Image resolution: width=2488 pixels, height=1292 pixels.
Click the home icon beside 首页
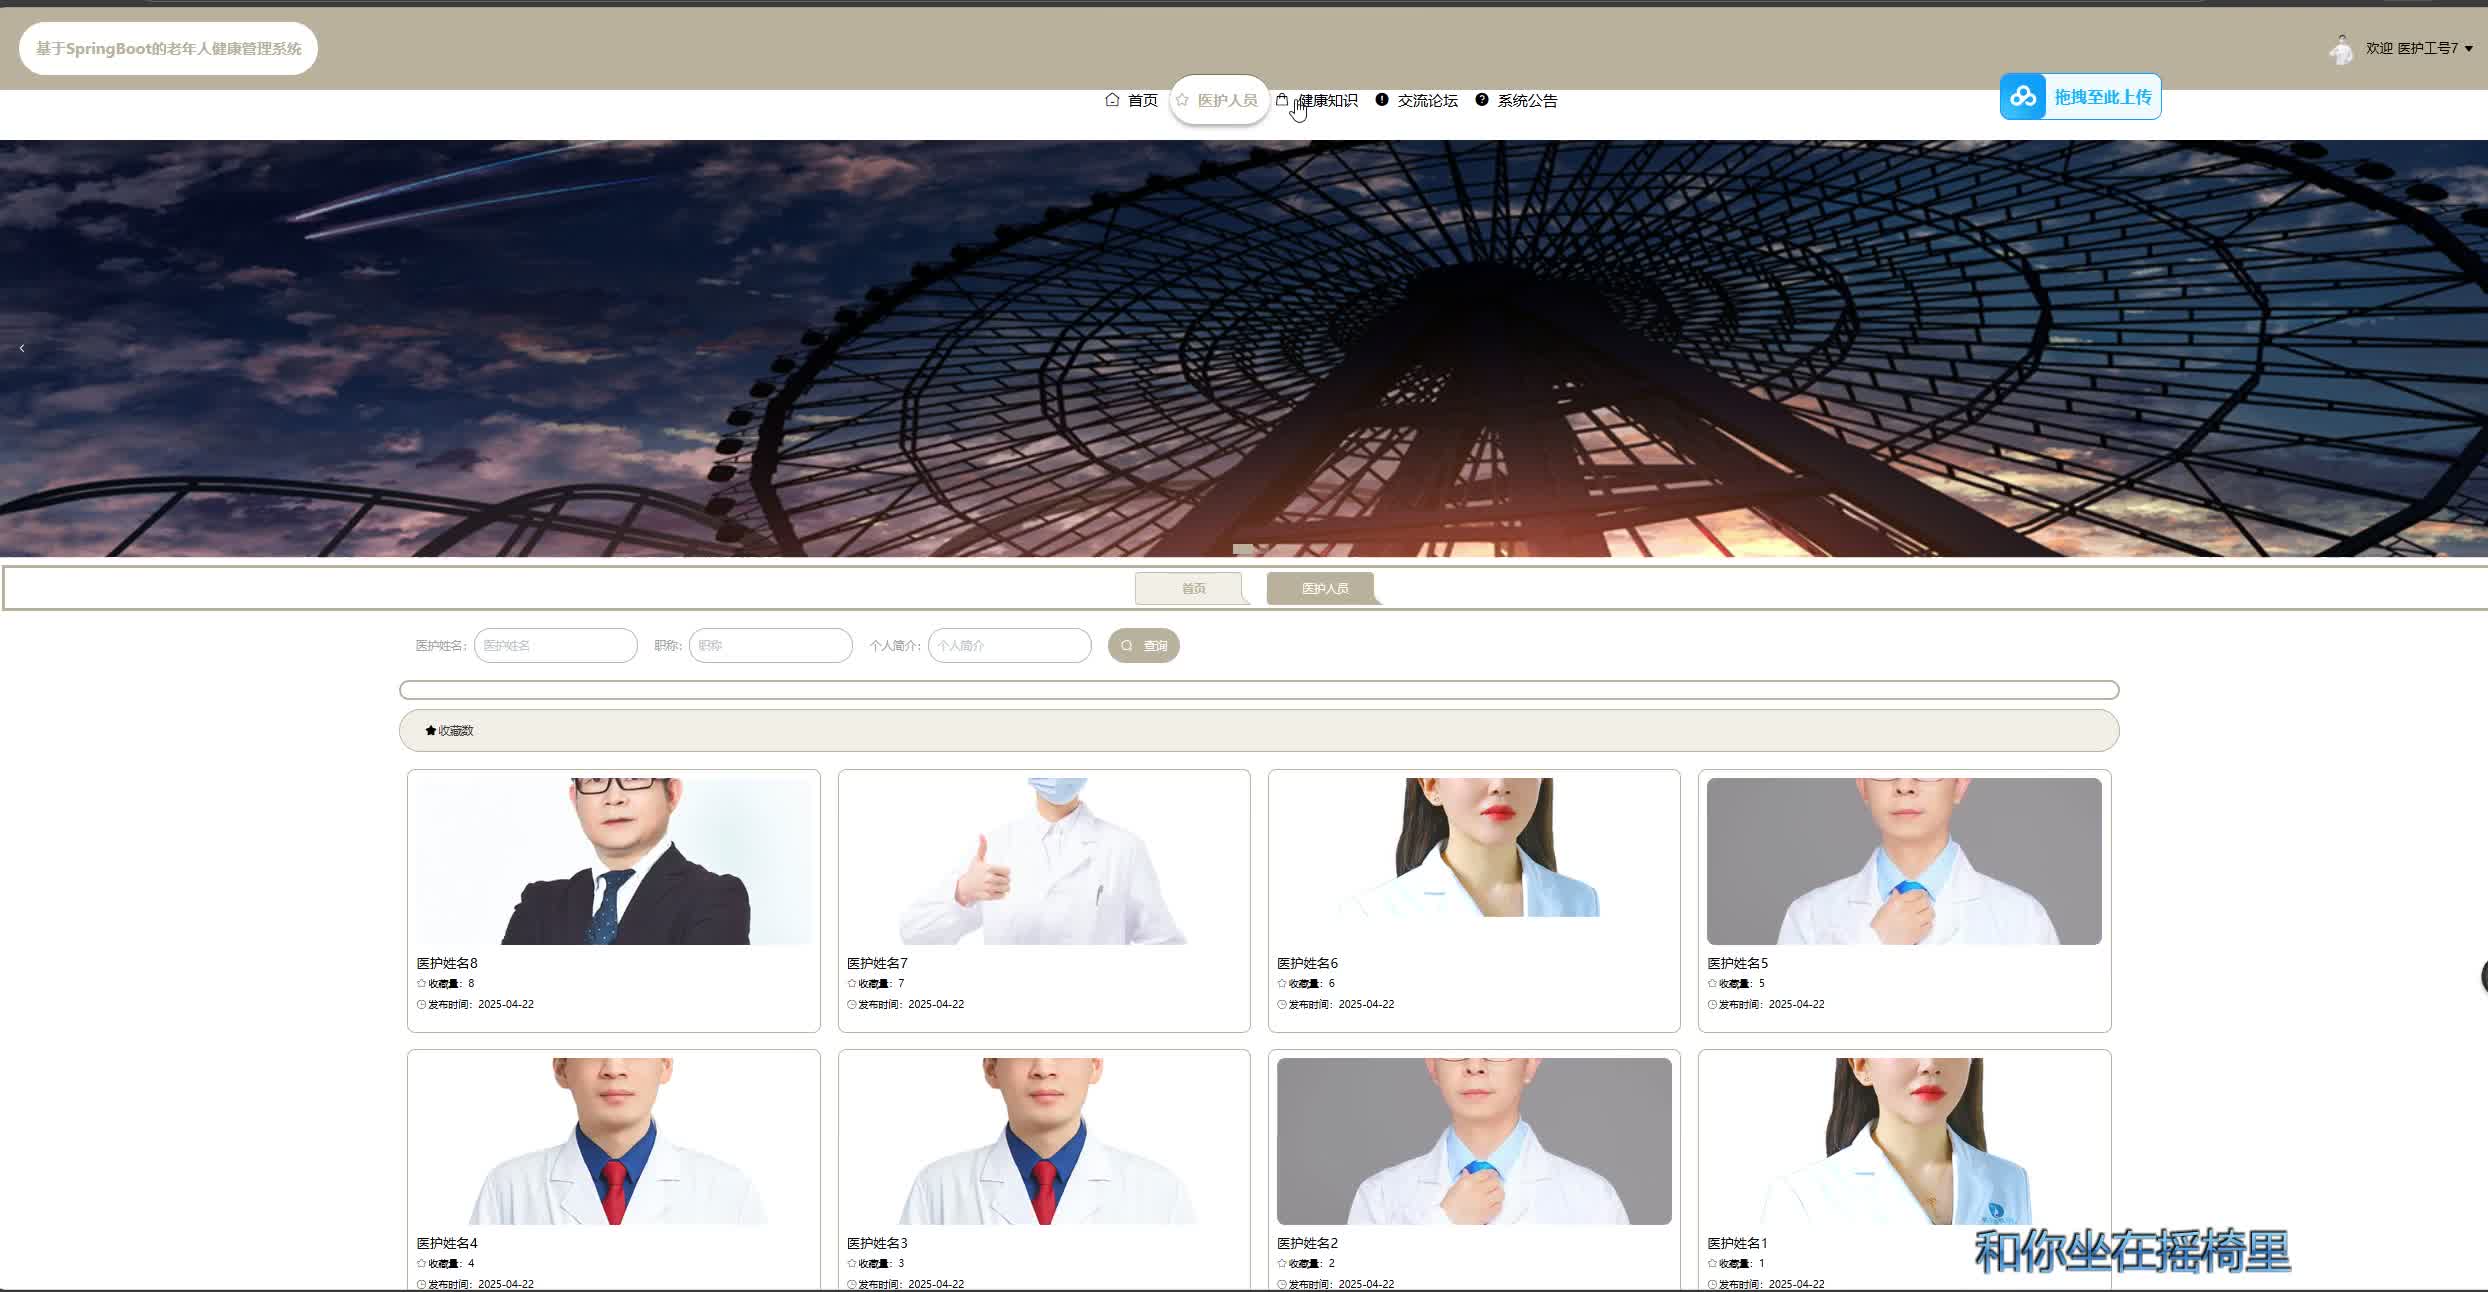pyautogui.click(x=1112, y=100)
